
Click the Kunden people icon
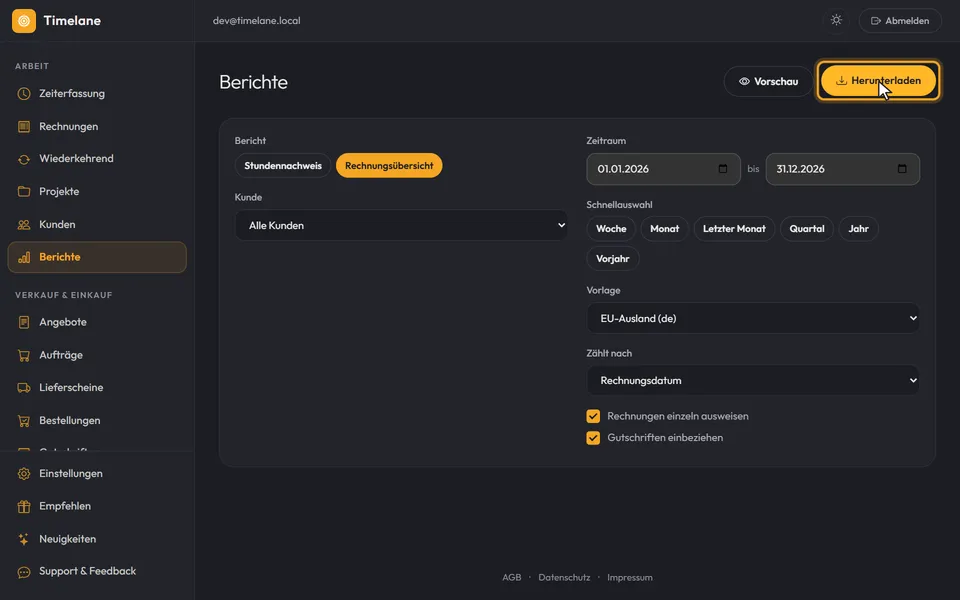click(24, 225)
